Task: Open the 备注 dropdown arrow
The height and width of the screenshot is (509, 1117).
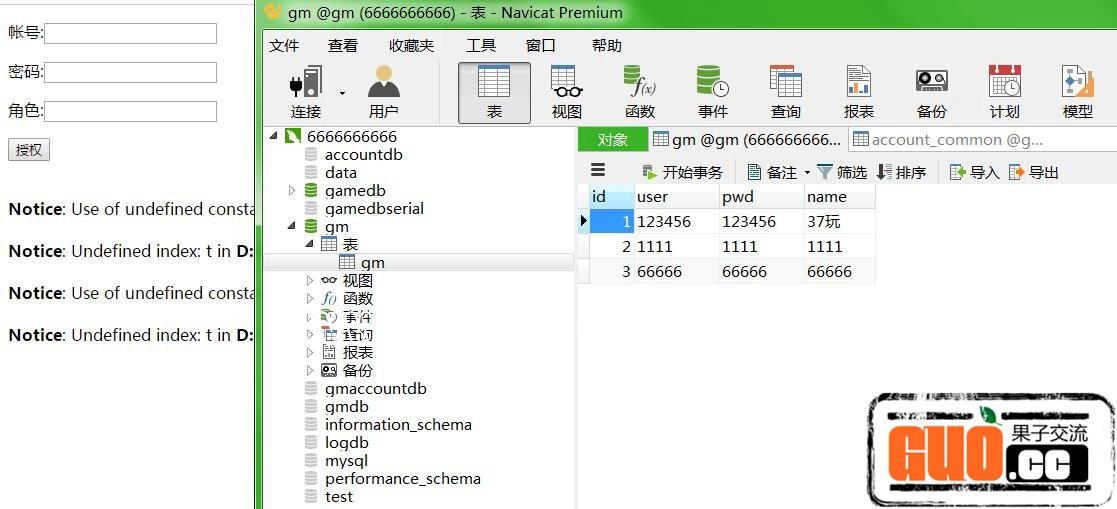Action: pos(807,173)
